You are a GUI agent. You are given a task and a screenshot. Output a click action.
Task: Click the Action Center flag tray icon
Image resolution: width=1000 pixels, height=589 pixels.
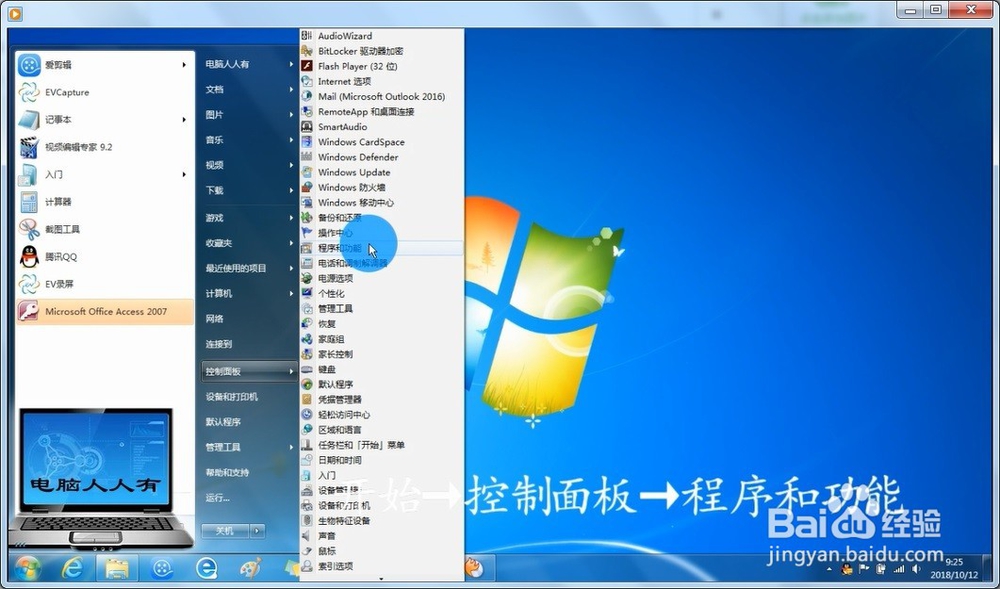point(865,569)
